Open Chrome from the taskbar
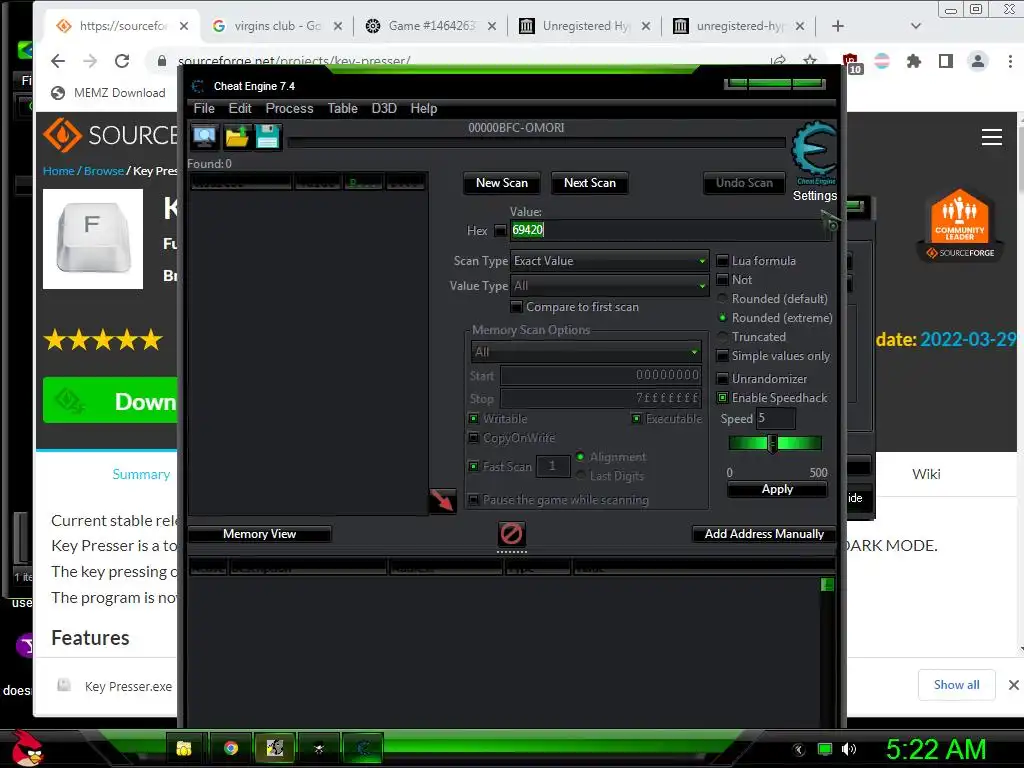Screen dimensions: 1024x768 (x=231, y=748)
